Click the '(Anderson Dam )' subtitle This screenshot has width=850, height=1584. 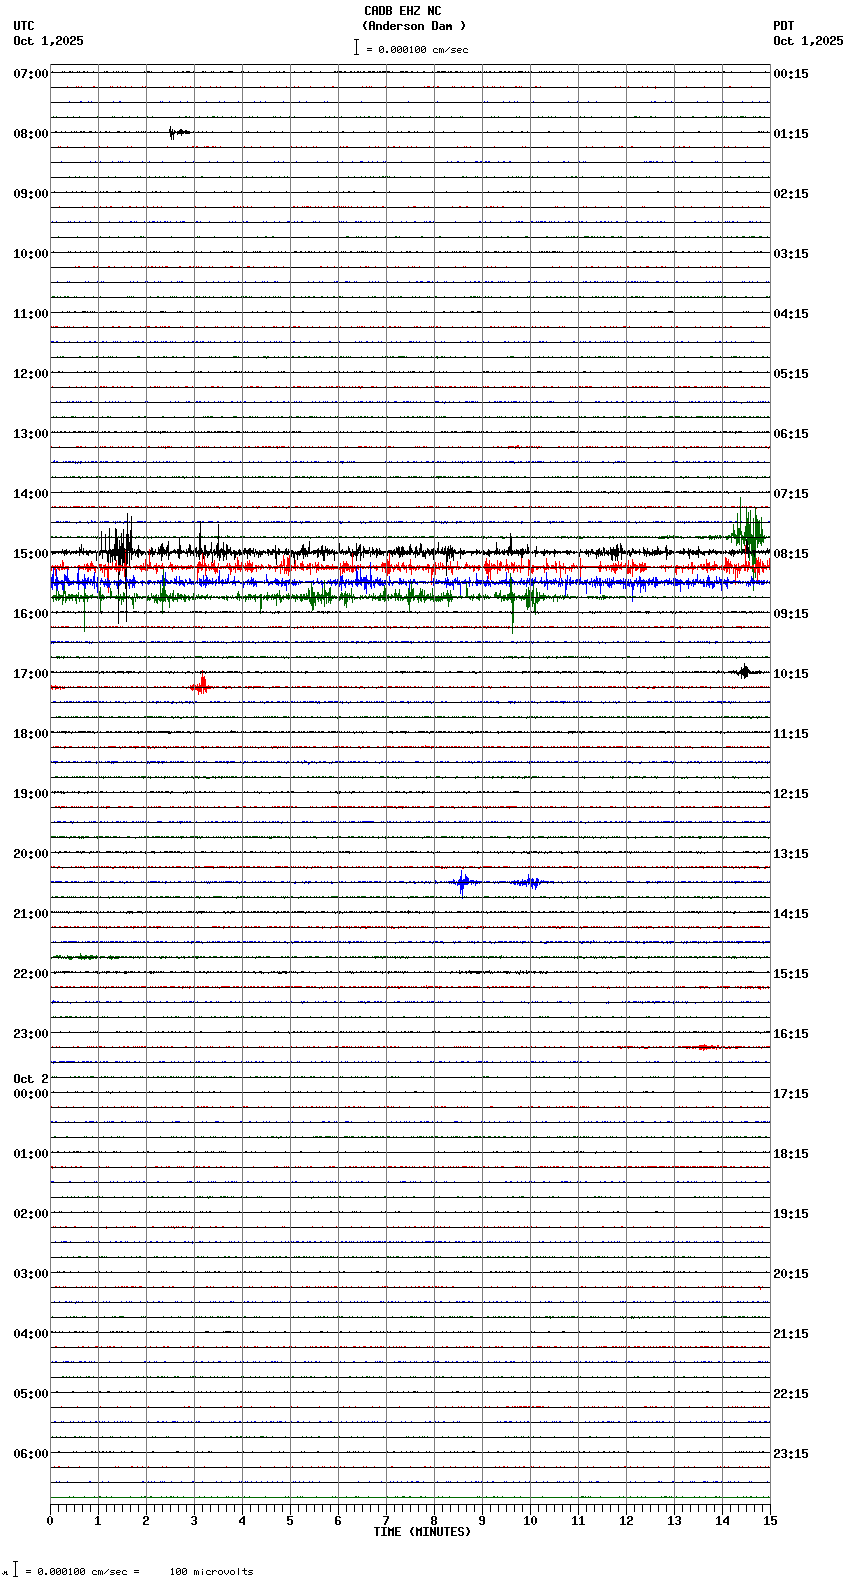tap(414, 26)
